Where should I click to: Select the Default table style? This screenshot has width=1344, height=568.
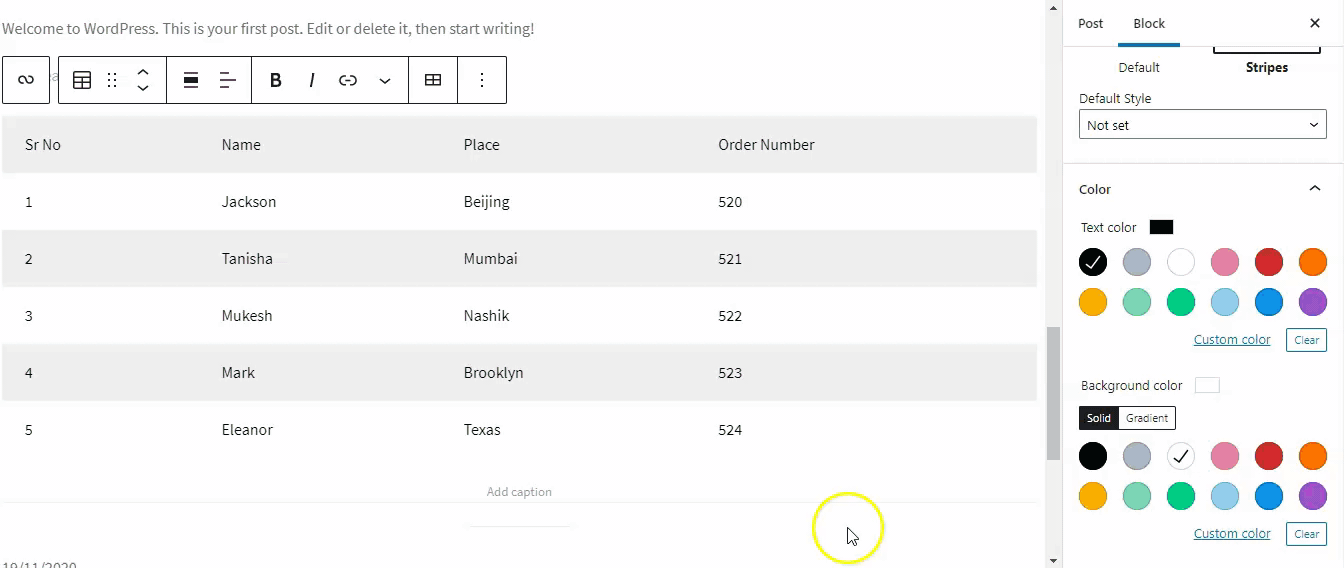pyautogui.click(x=1139, y=67)
